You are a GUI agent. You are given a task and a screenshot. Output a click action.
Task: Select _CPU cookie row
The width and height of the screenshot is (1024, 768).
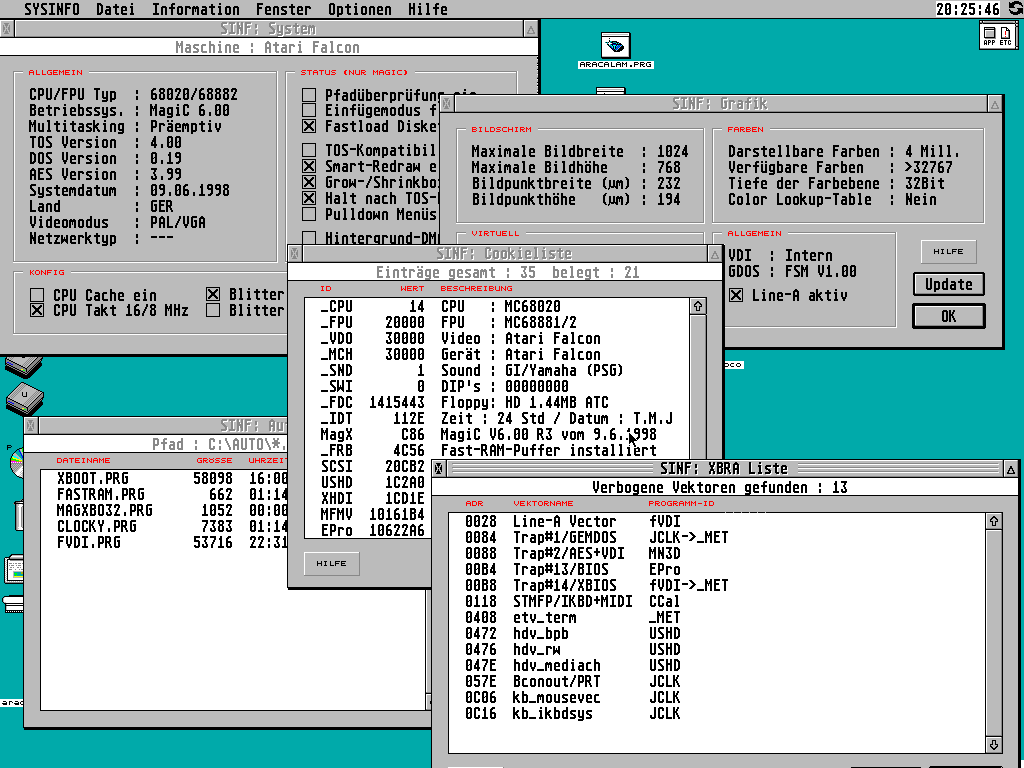(497, 306)
